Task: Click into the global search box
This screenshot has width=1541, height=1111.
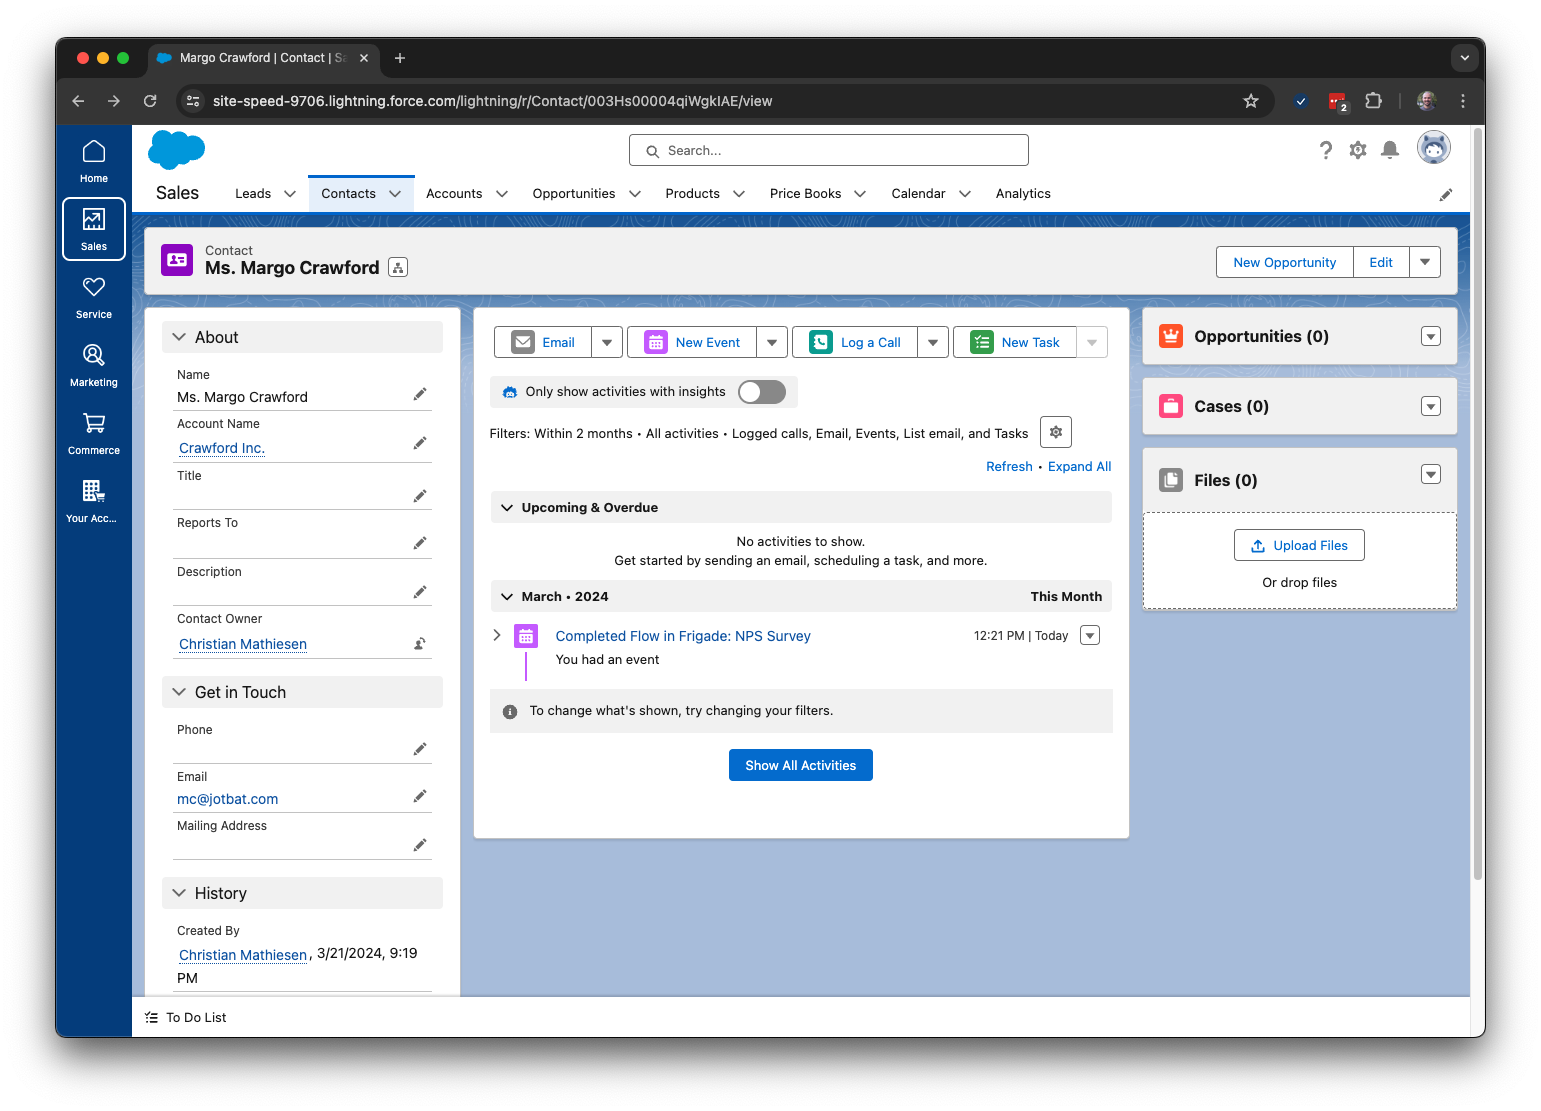Action: (x=828, y=150)
